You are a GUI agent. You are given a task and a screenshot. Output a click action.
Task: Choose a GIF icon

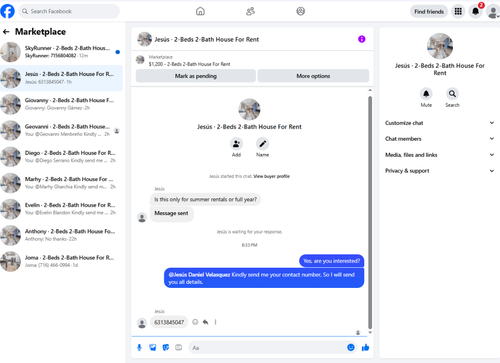click(x=179, y=348)
